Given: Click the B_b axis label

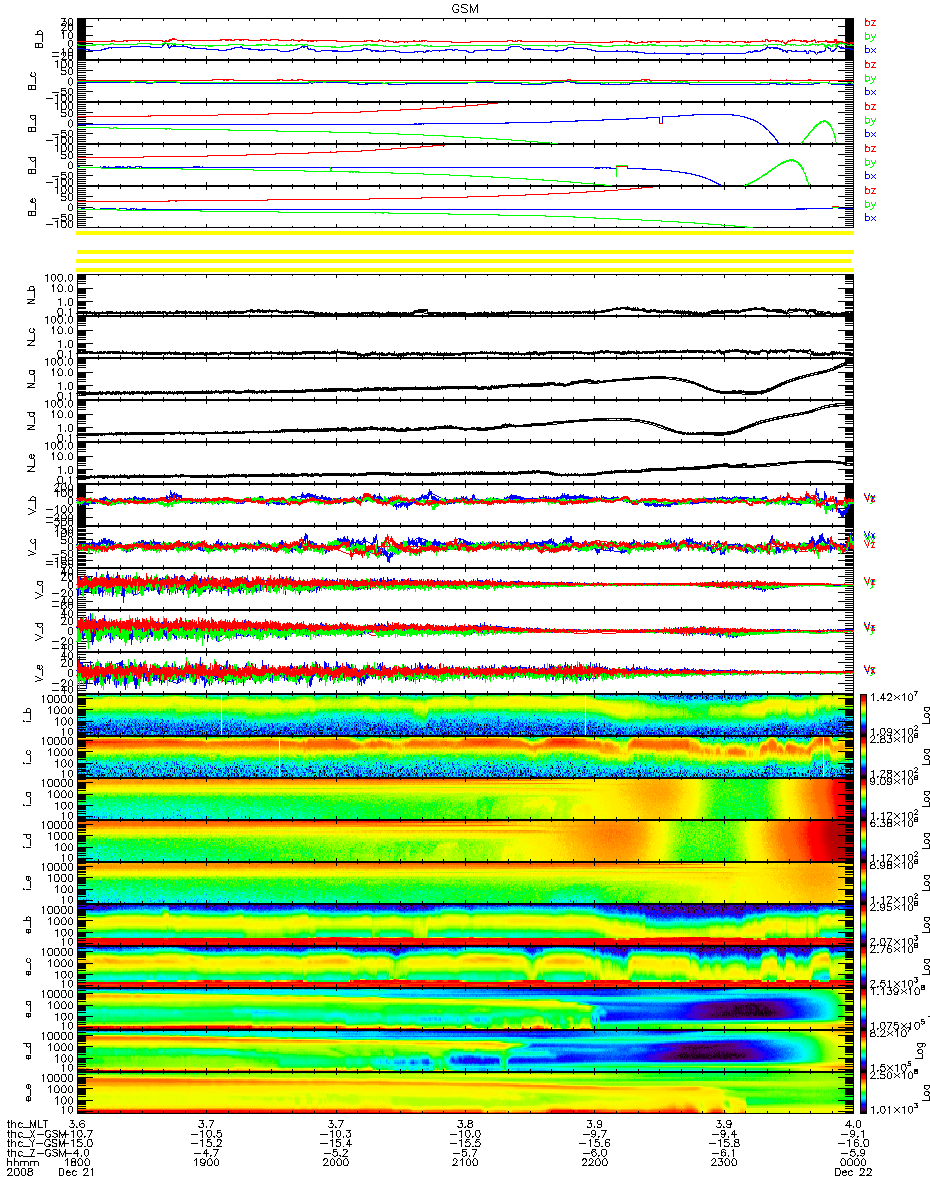Looking at the screenshot, I should (37, 40).
